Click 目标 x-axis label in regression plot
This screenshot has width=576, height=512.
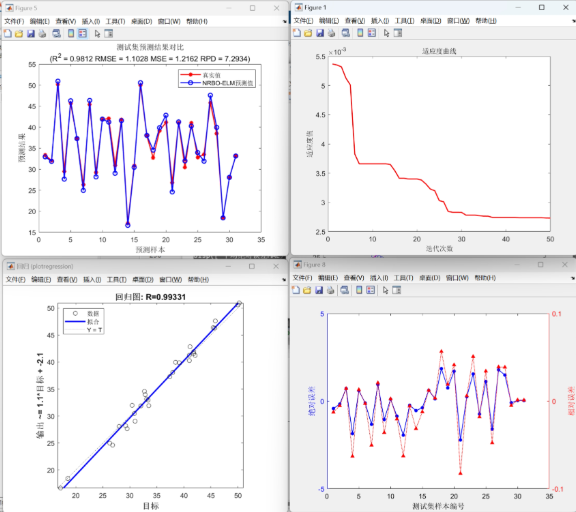click(151, 506)
